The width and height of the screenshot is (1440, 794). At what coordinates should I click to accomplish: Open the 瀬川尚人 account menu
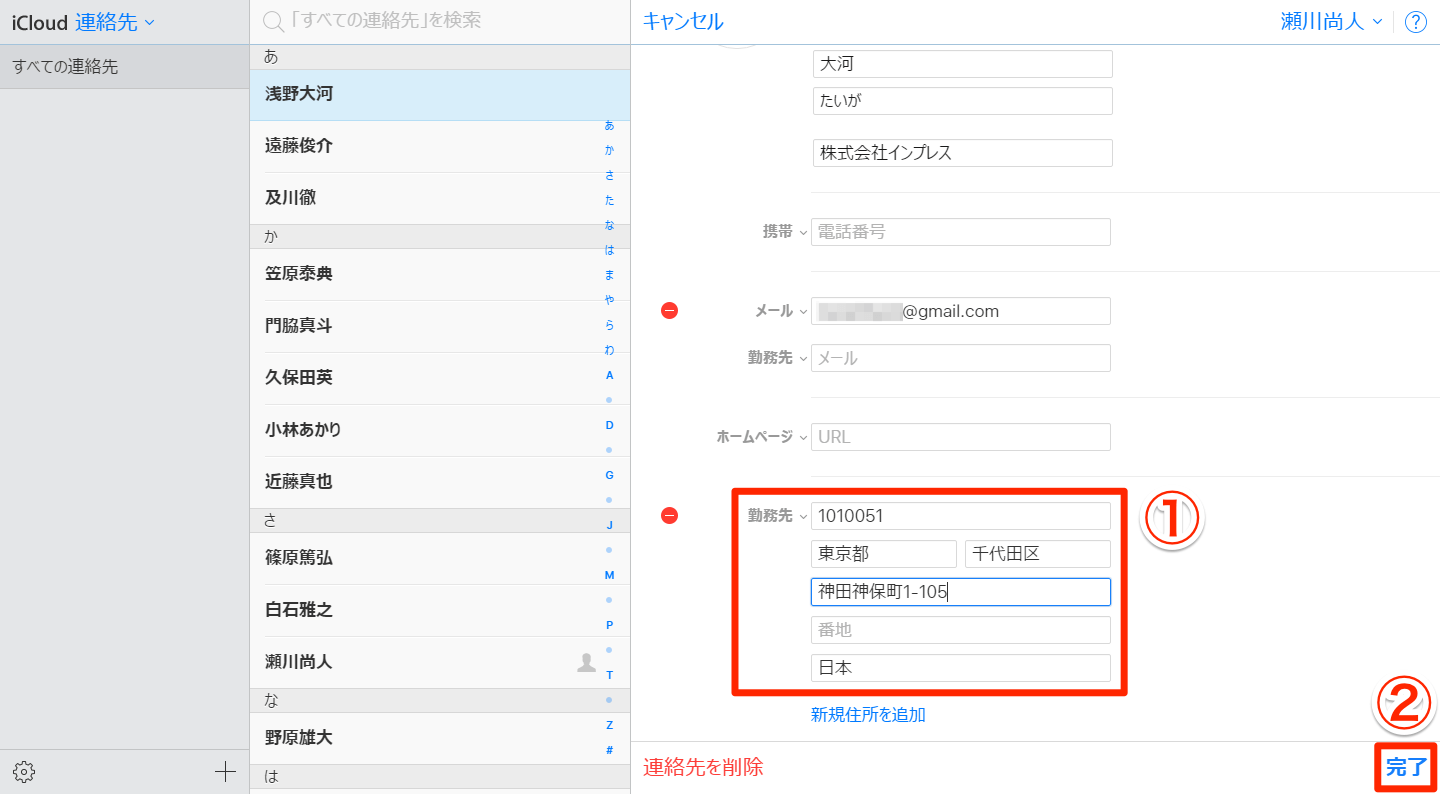pyautogui.click(x=1331, y=21)
